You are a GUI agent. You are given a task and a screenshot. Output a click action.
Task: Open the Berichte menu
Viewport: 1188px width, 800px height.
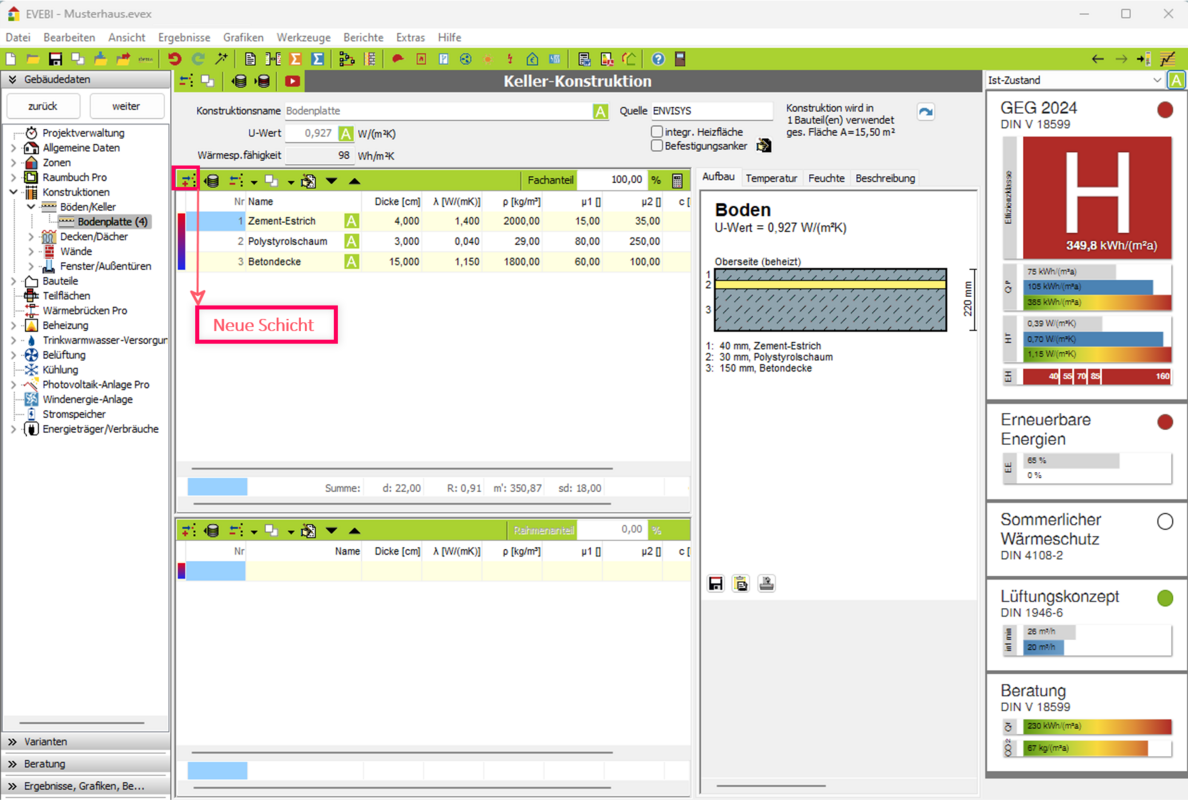[363, 37]
